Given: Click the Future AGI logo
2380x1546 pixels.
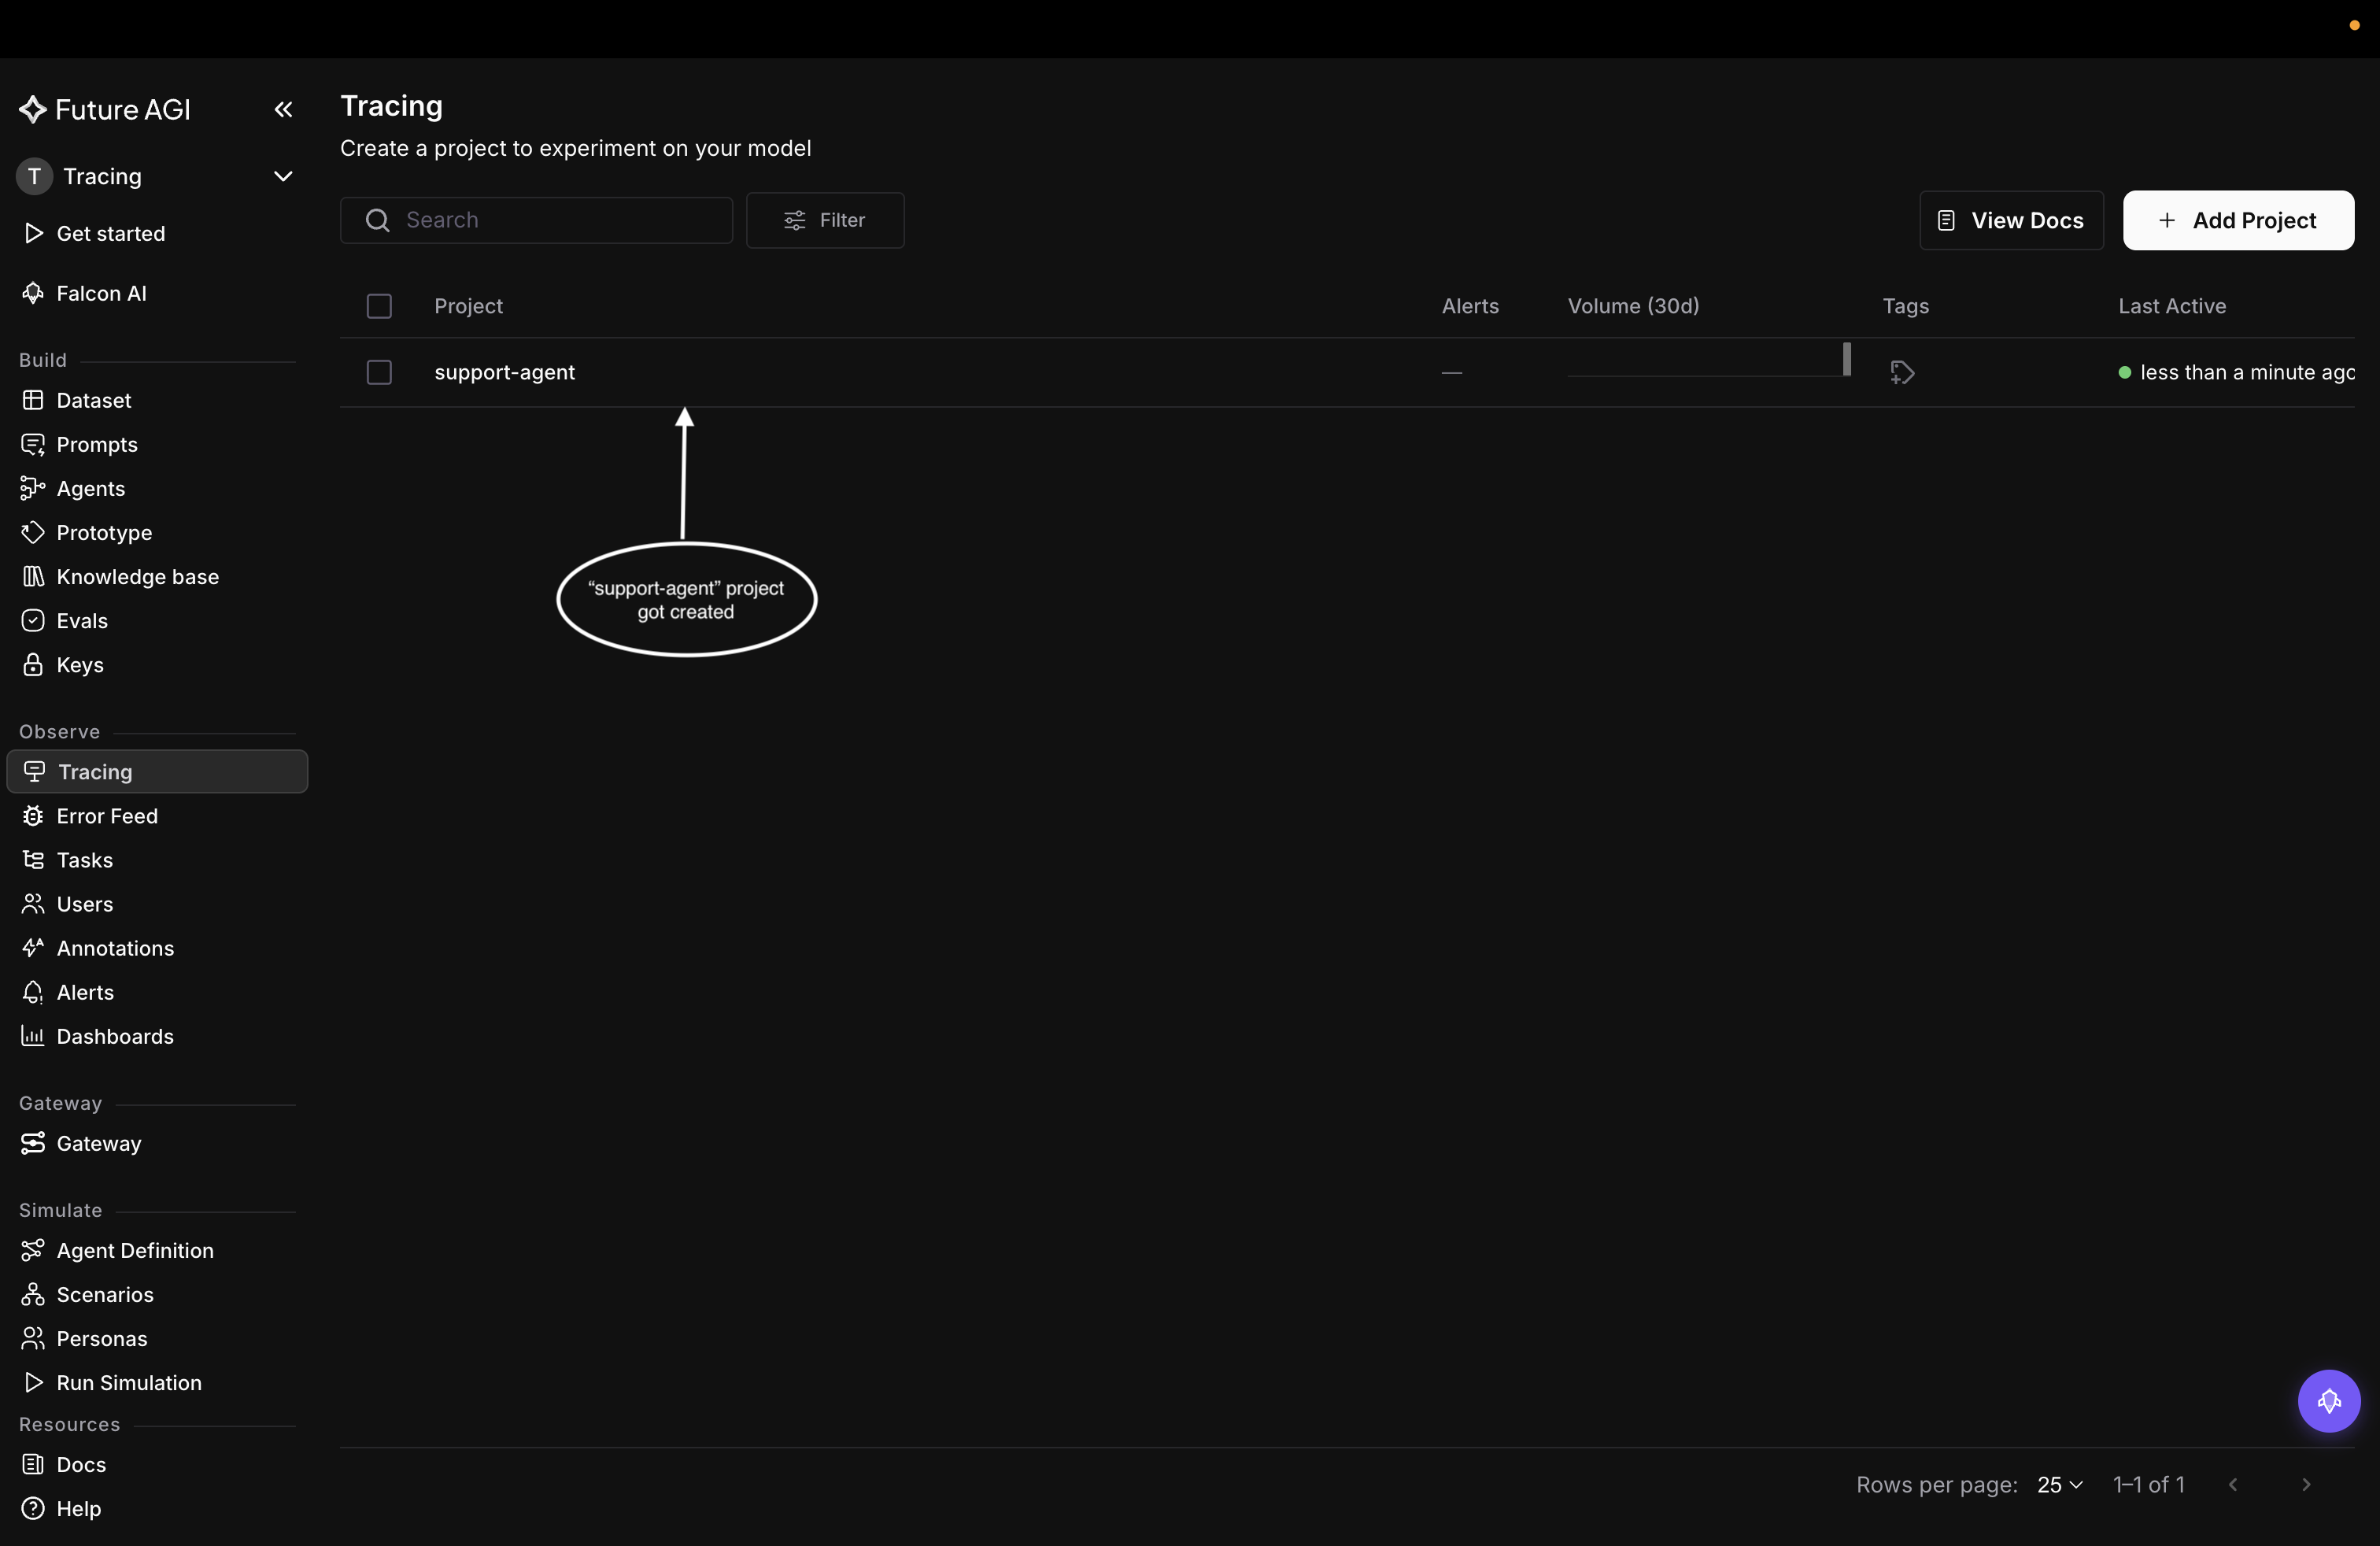Looking at the screenshot, I should tap(104, 109).
